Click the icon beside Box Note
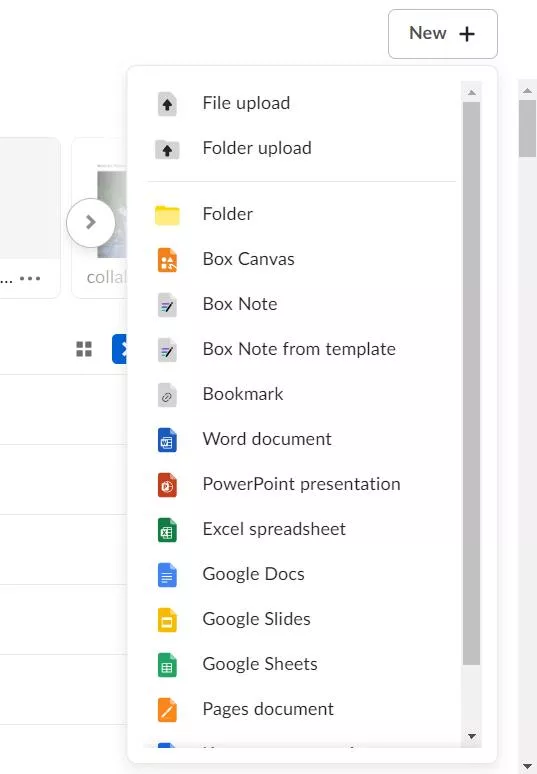 tap(167, 305)
